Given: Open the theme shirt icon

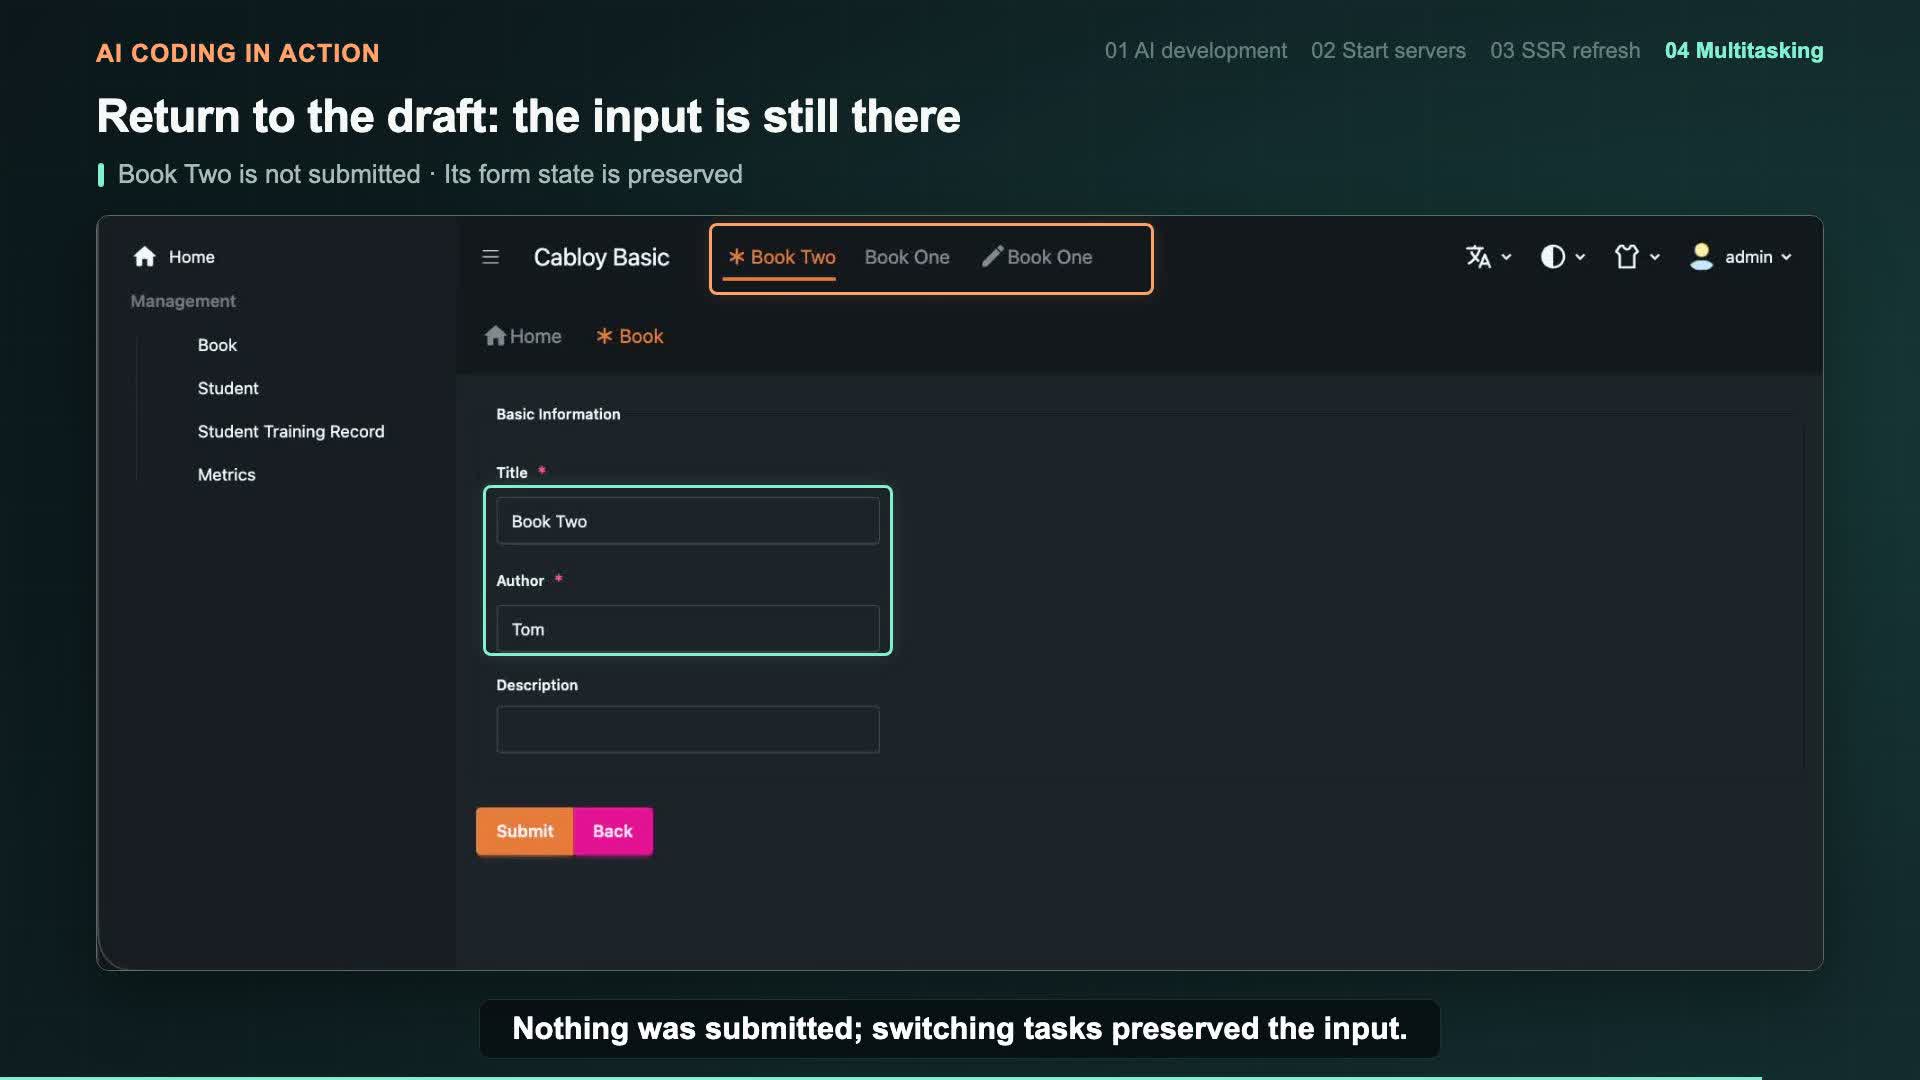Looking at the screenshot, I should click(x=1627, y=257).
